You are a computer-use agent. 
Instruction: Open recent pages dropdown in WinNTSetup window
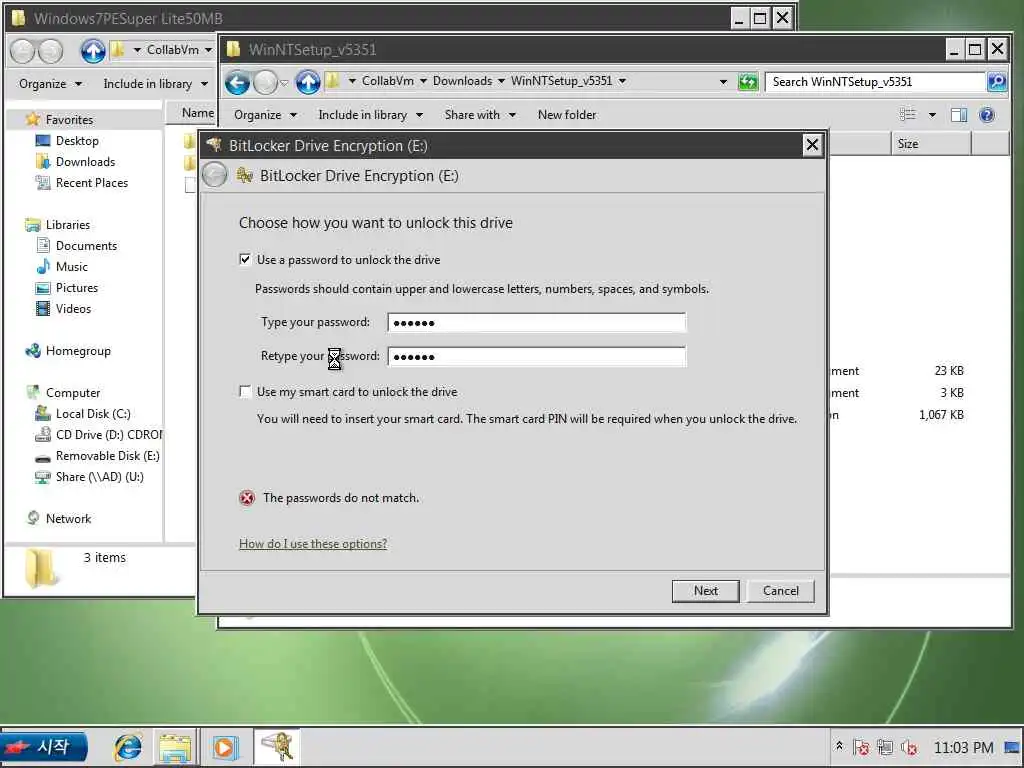click(284, 82)
